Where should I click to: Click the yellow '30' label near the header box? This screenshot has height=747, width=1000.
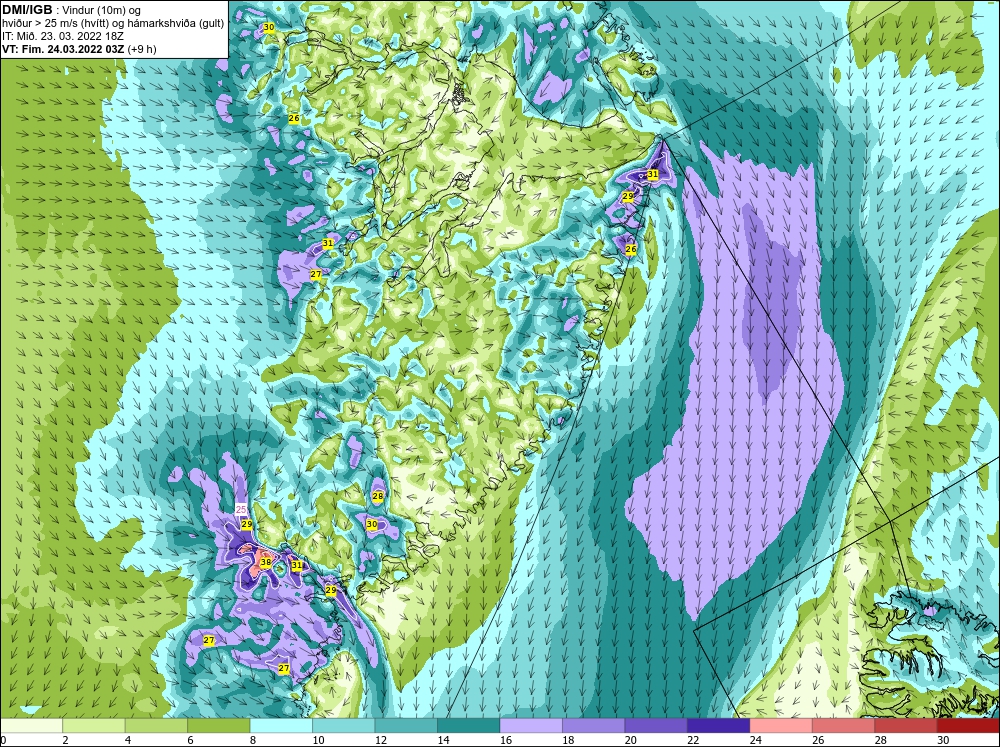click(268, 27)
